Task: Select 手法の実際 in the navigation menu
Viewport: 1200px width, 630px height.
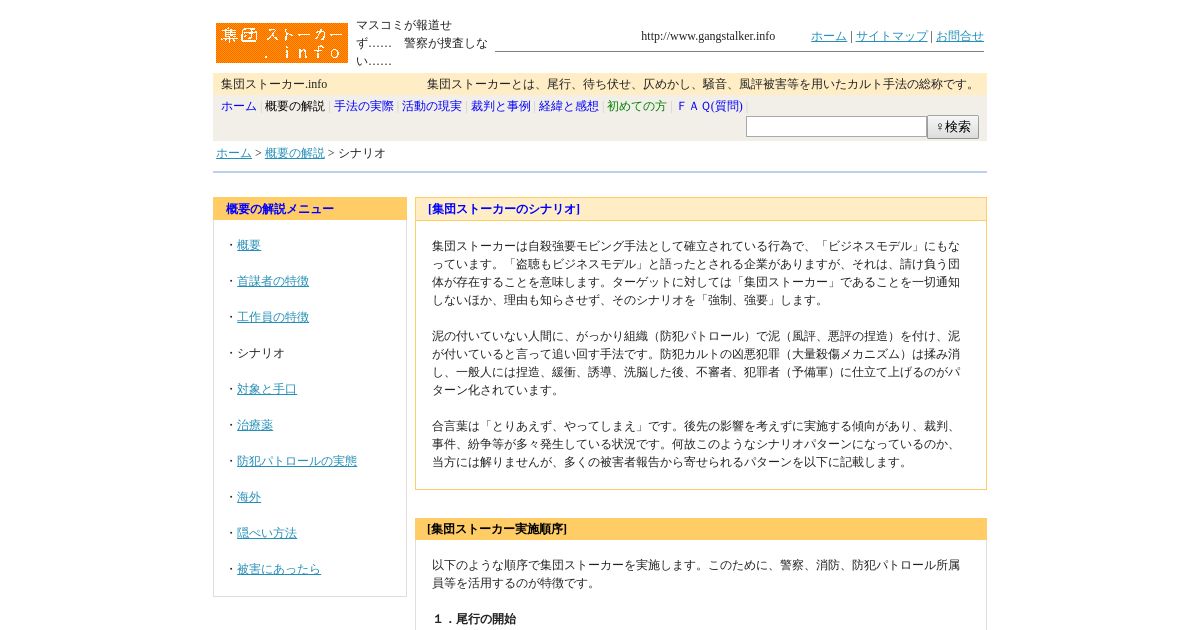Action: tap(364, 106)
